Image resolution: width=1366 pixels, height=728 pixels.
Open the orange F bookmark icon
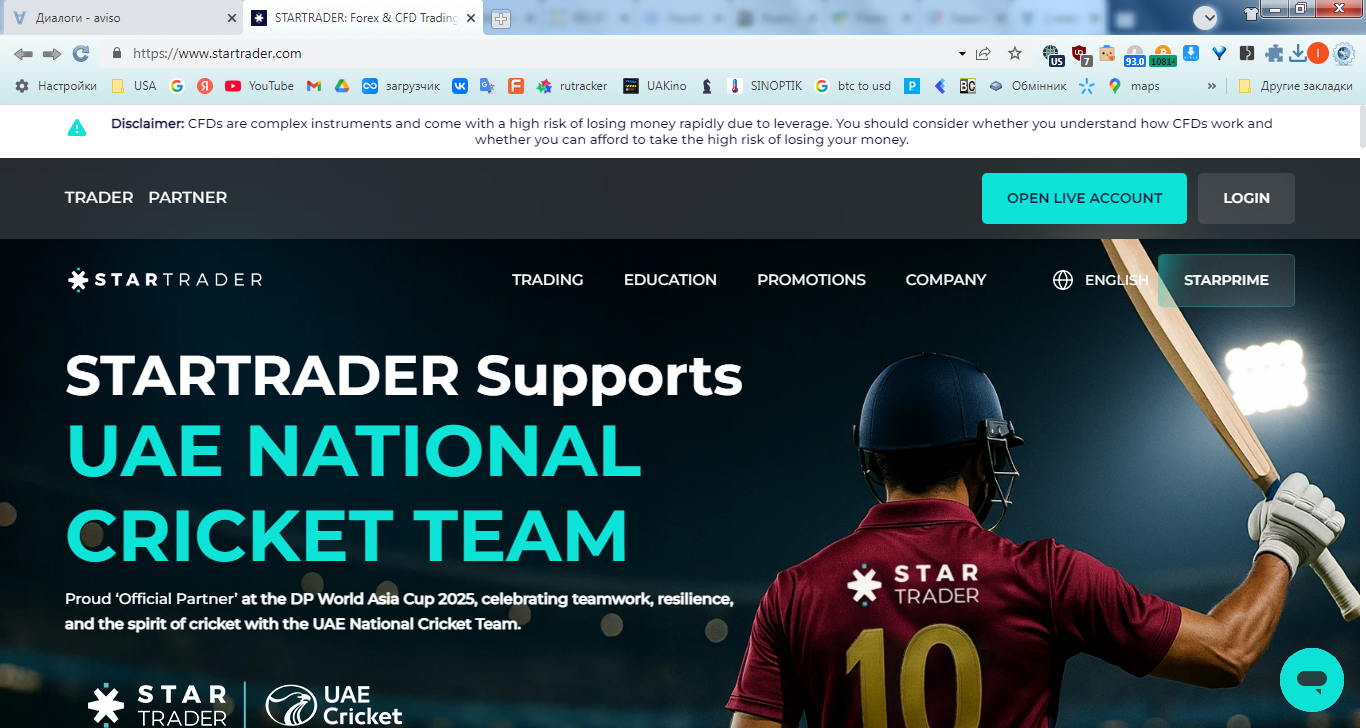[x=516, y=86]
